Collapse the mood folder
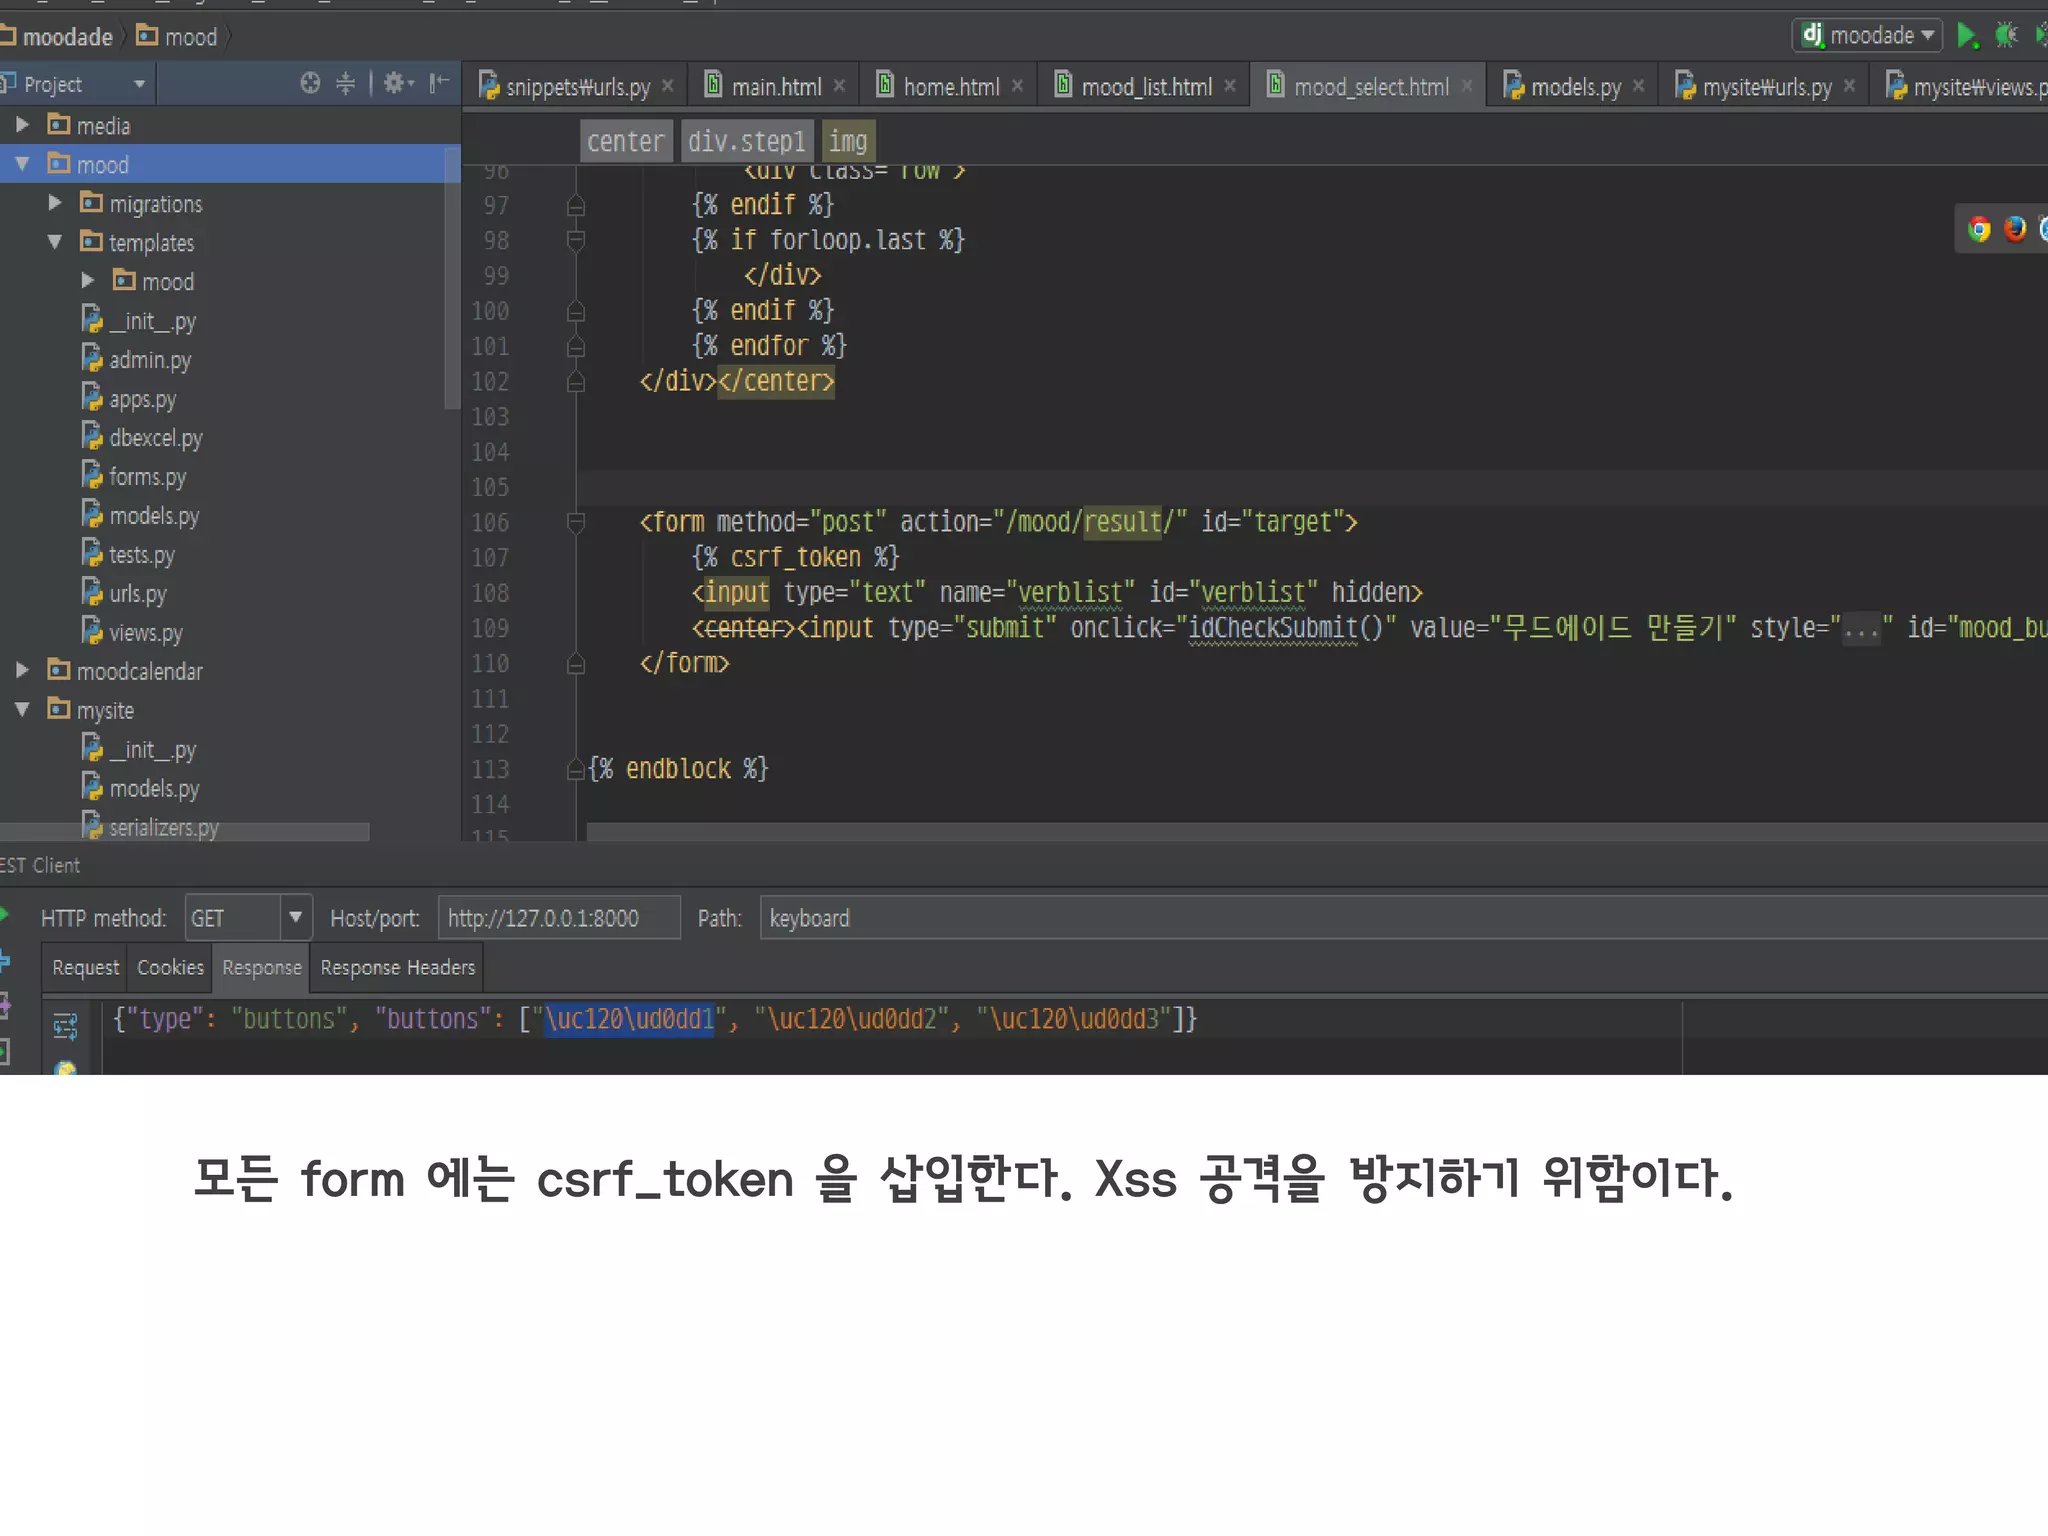 [x=22, y=163]
